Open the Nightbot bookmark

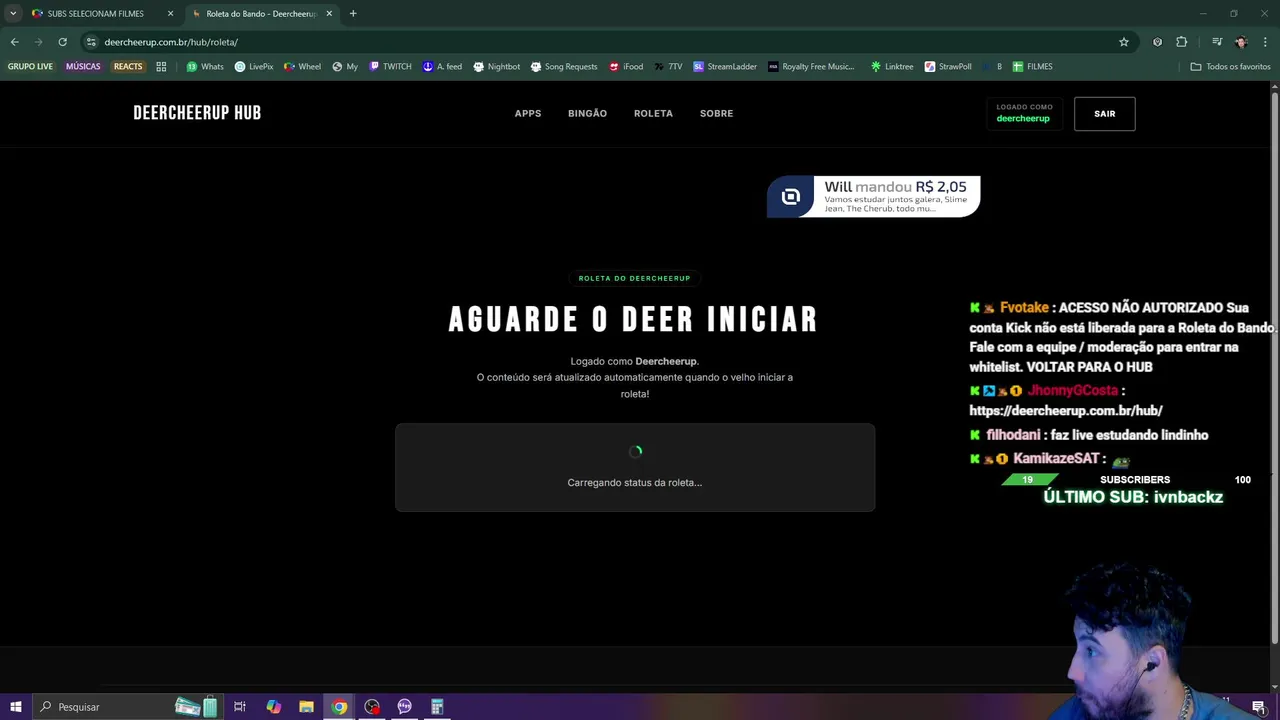[x=496, y=67]
